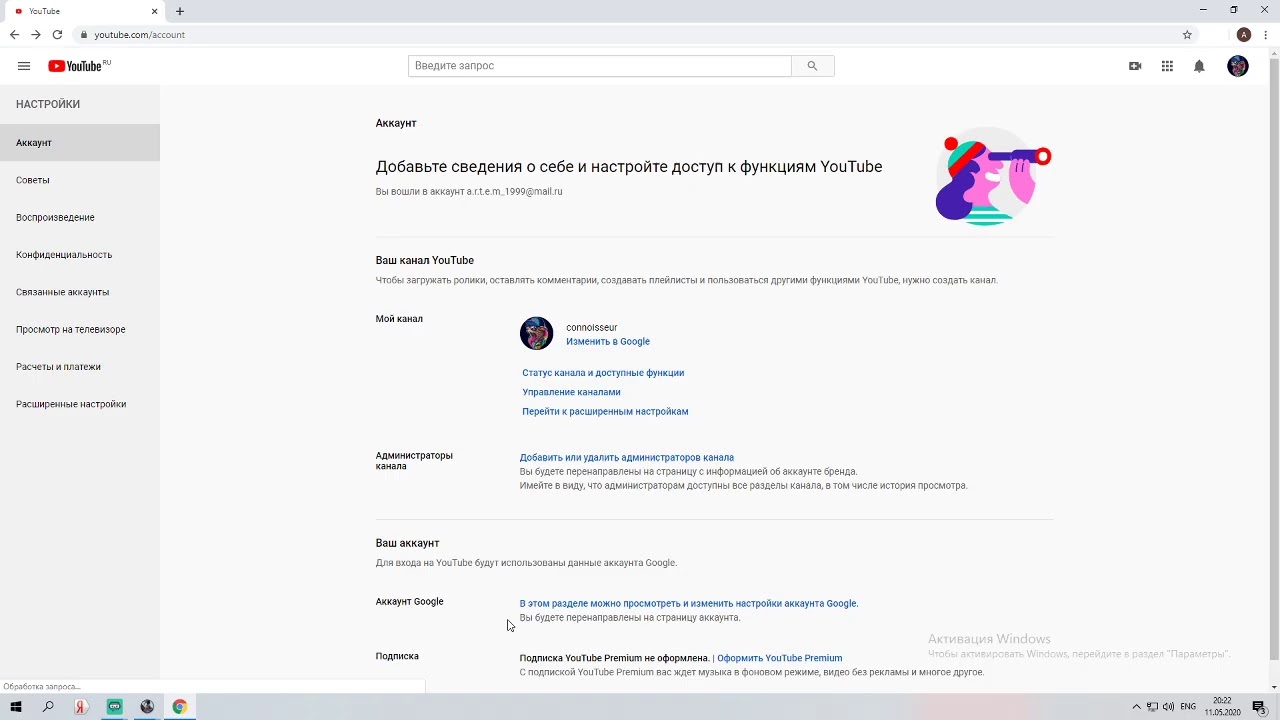
Task: Open the volume tray icon
Action: coord(1168,707)
